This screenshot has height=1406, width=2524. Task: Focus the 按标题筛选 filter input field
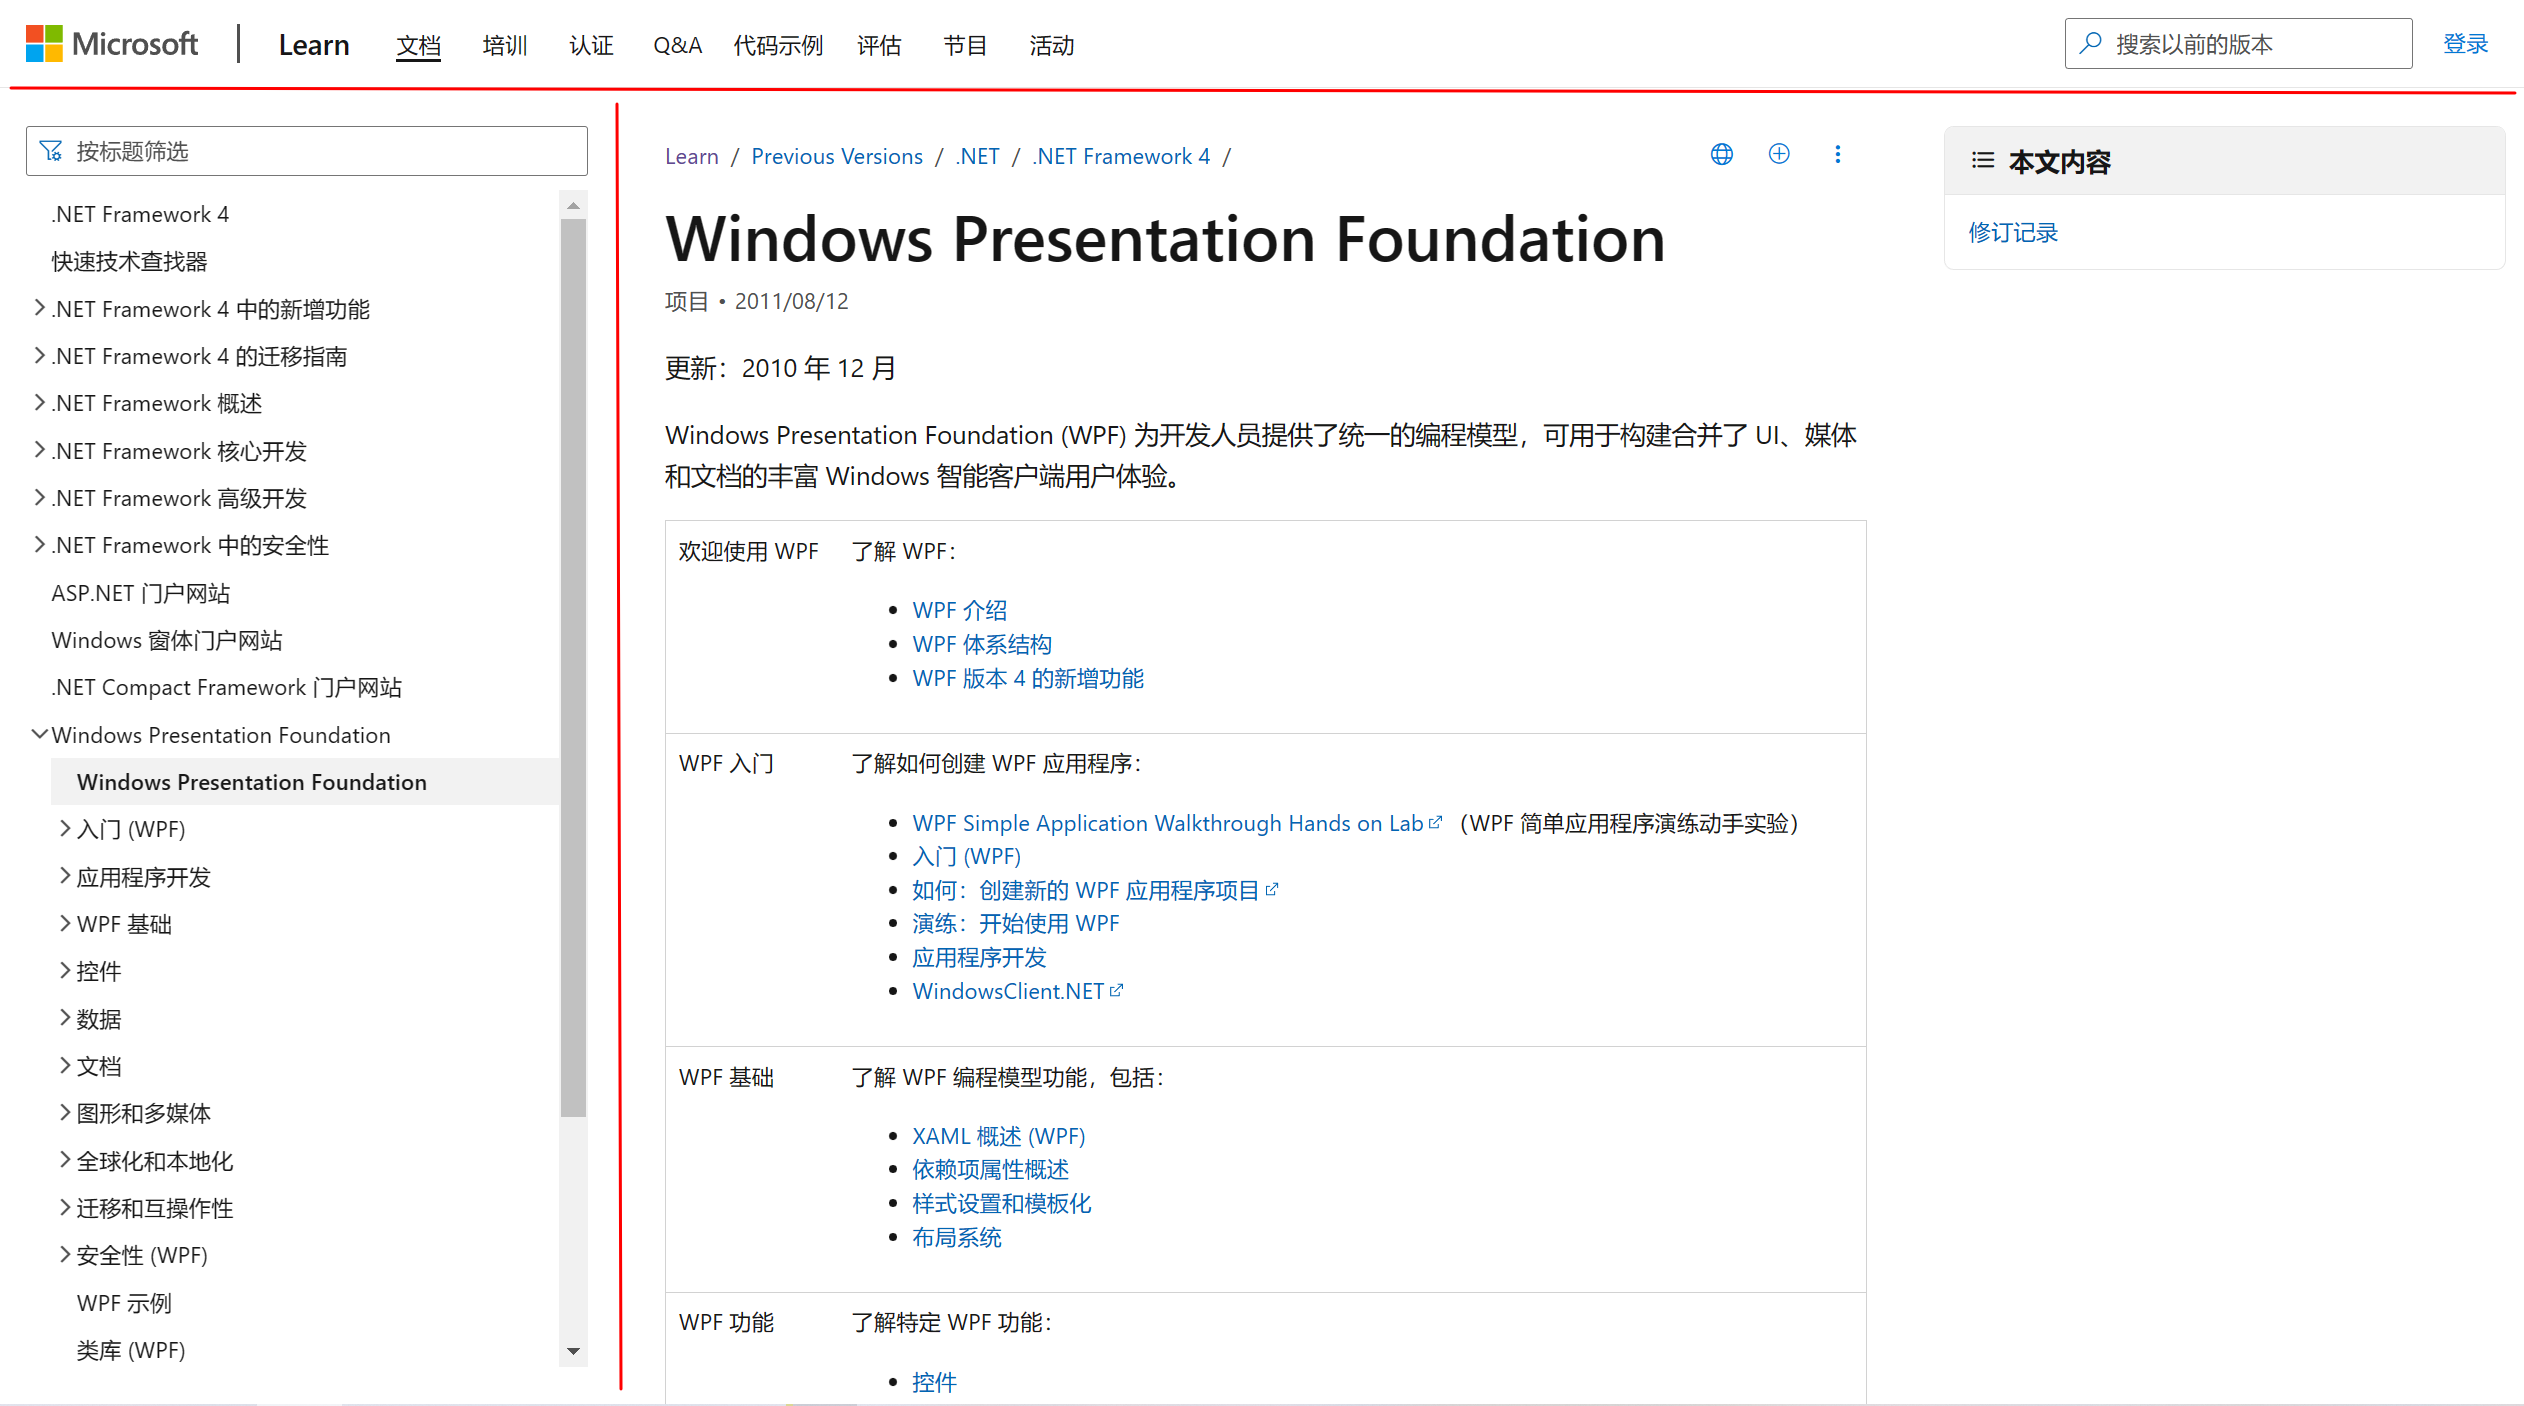[320, 151]
